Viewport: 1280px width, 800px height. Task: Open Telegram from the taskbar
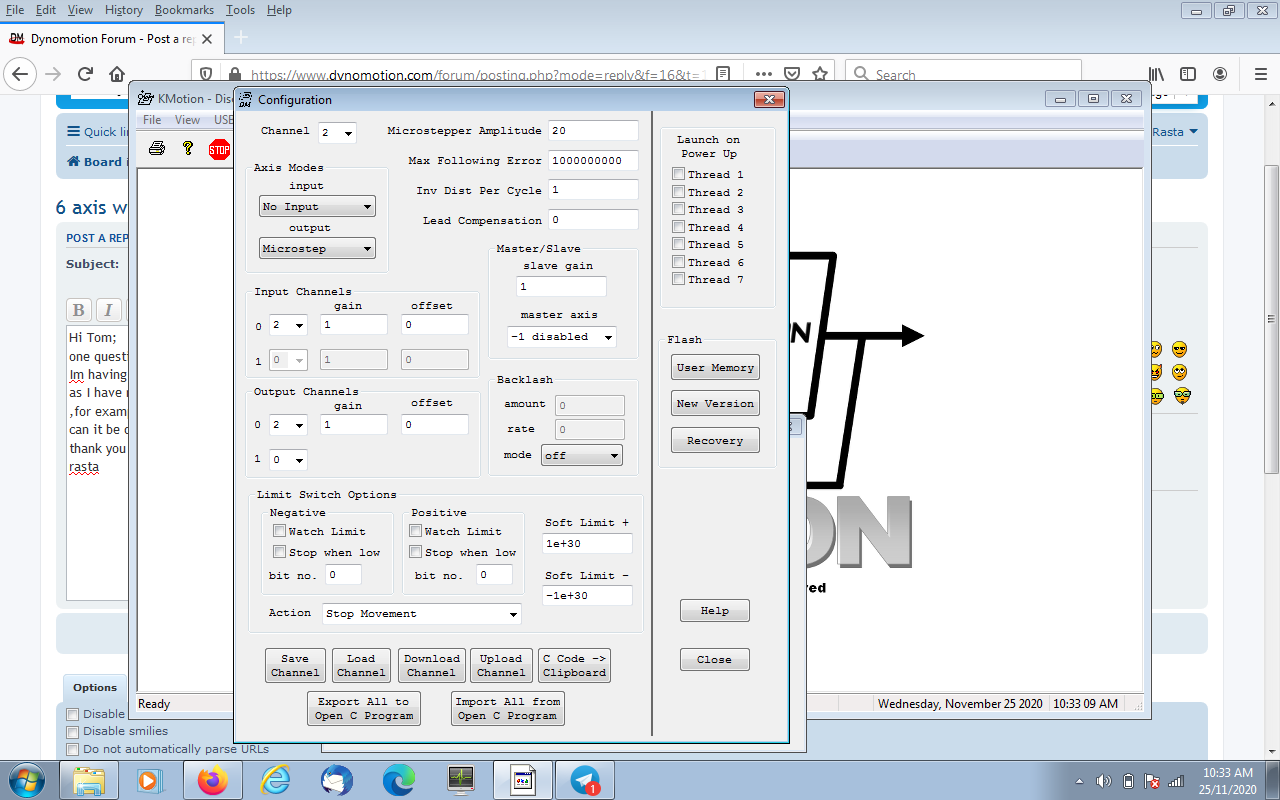pos(584,780)
